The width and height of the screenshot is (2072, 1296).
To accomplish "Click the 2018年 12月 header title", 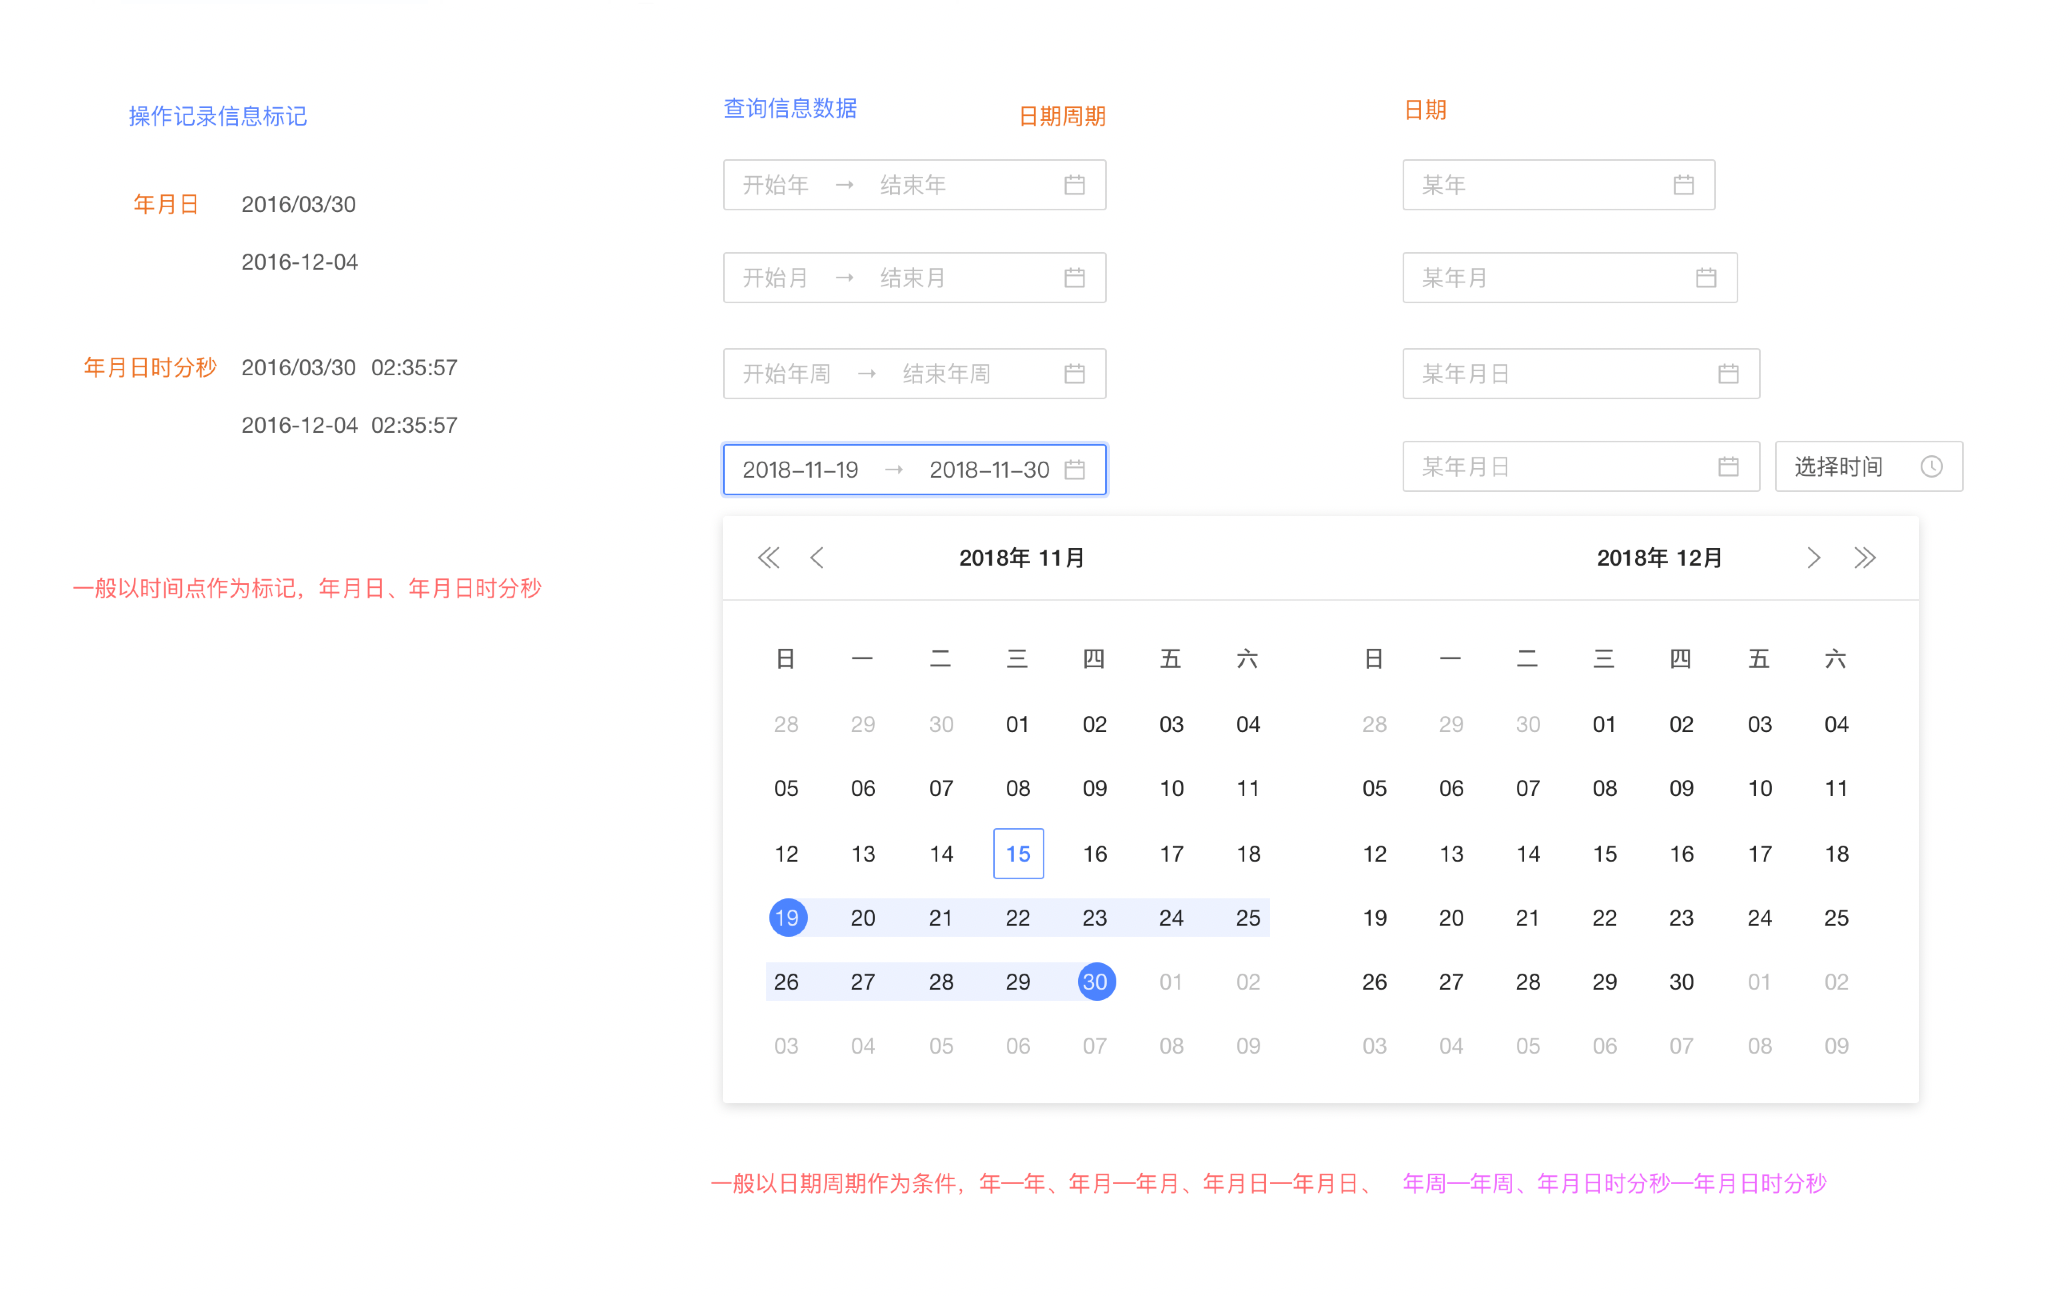I will [1659, 558].
